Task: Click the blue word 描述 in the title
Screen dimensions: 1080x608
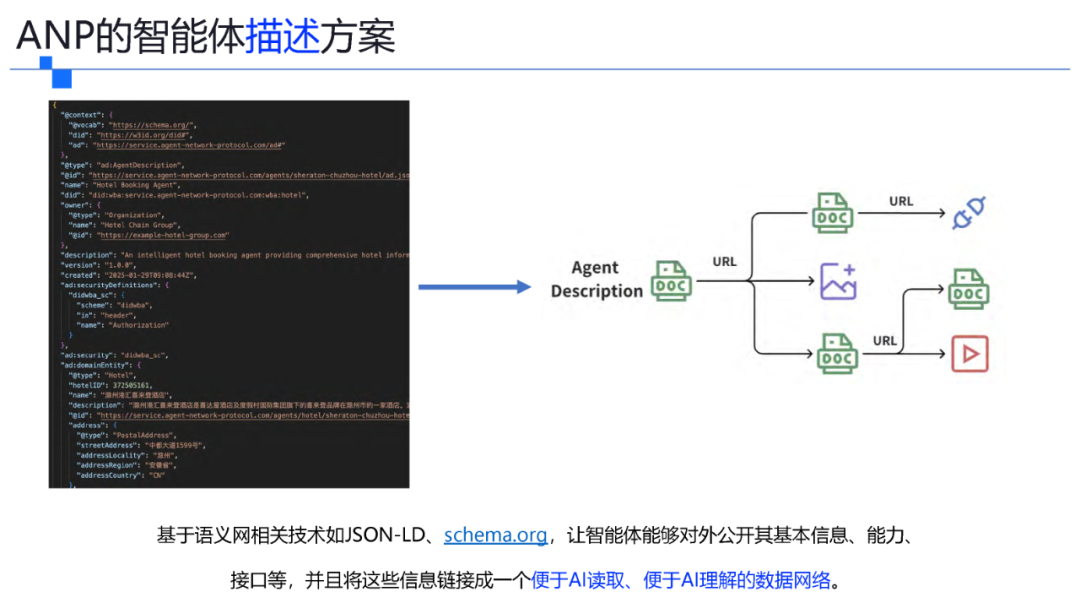Action: point(282,36)
